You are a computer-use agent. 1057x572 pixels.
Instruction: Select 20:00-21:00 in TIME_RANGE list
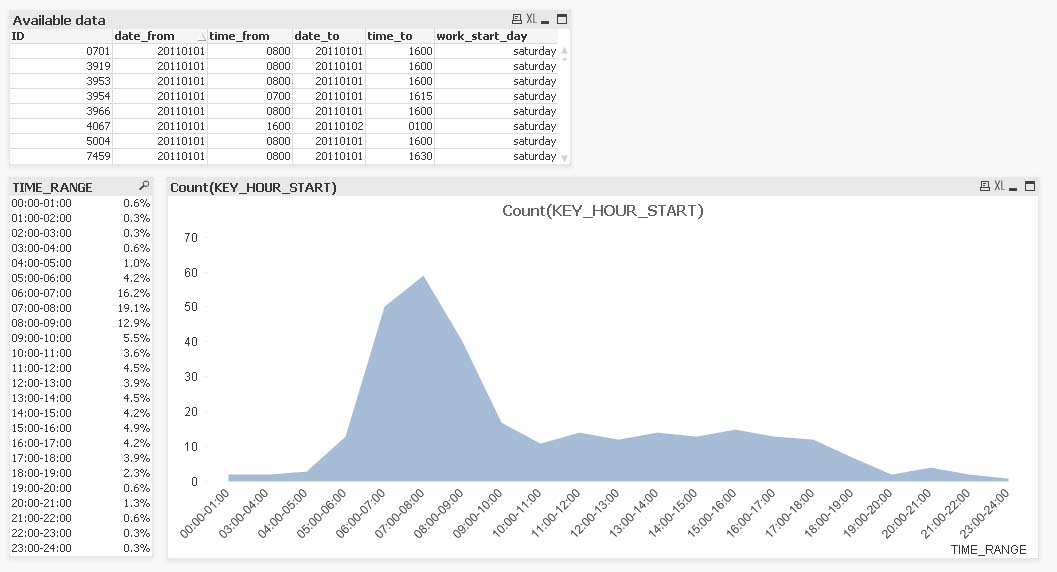pos(81,503)
